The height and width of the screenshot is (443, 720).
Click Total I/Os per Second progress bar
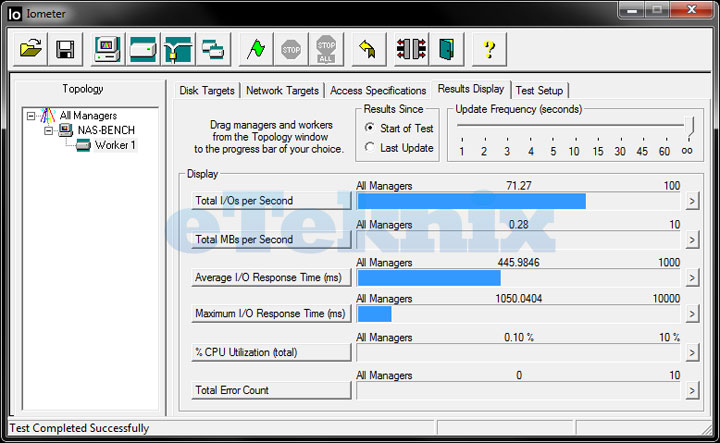(518, 201)
